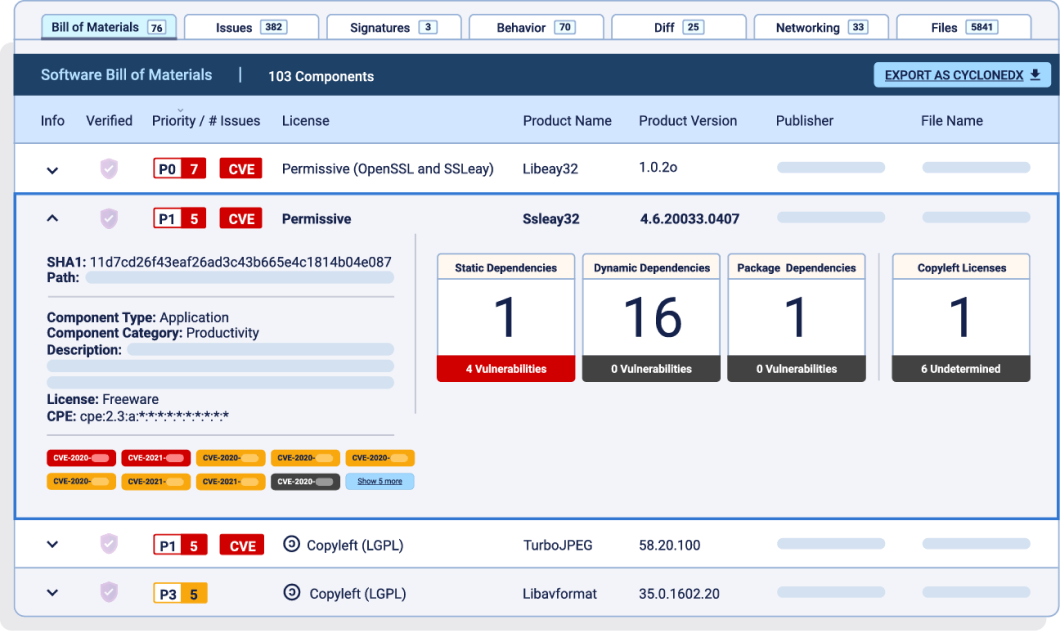Switch to the Issues tab
Screen dimensions: 1060x631
(251, 27)
